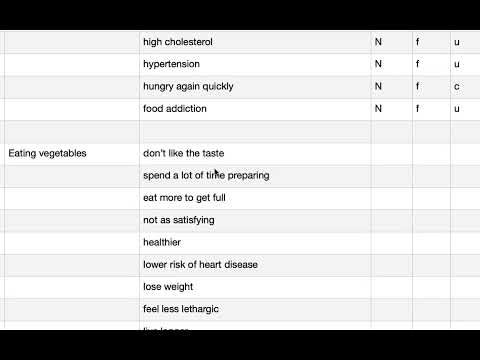Click the 'food addiction' cell
This screenshot has height=360, width=480.
[x=255, y=109]
